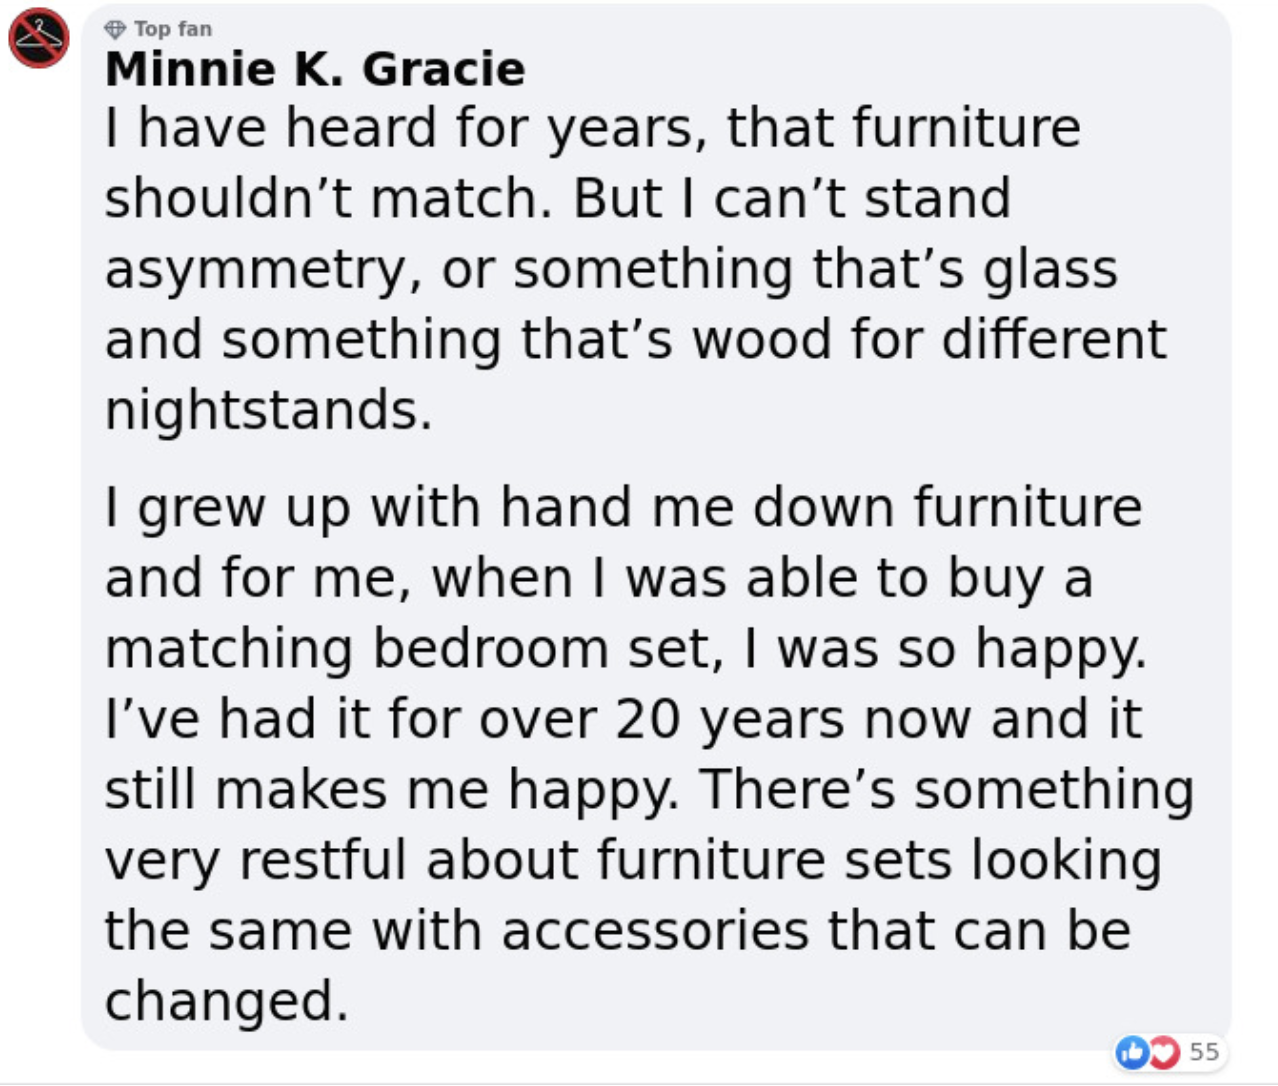Open Minnie K. Gracie's profile picture
The image size is (1278, 1086).
(x=39, y=38)
